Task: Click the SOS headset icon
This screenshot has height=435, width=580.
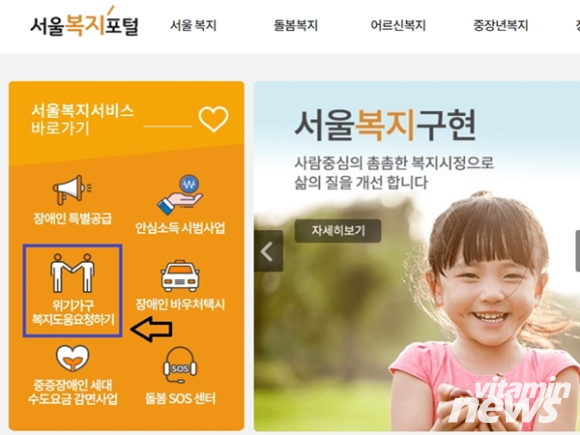Action: (x=180, y=365)
